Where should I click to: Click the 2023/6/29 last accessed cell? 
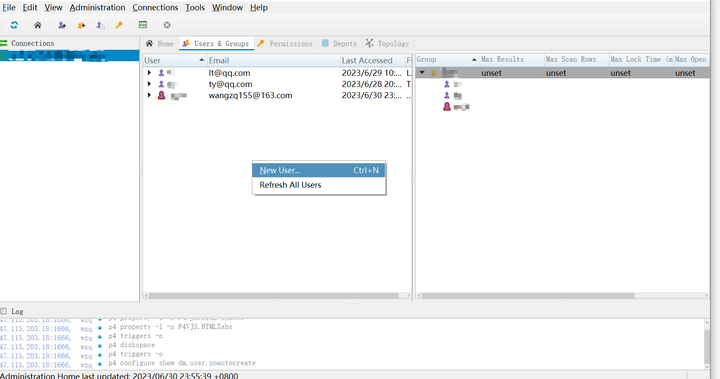[x=371, y=73]
